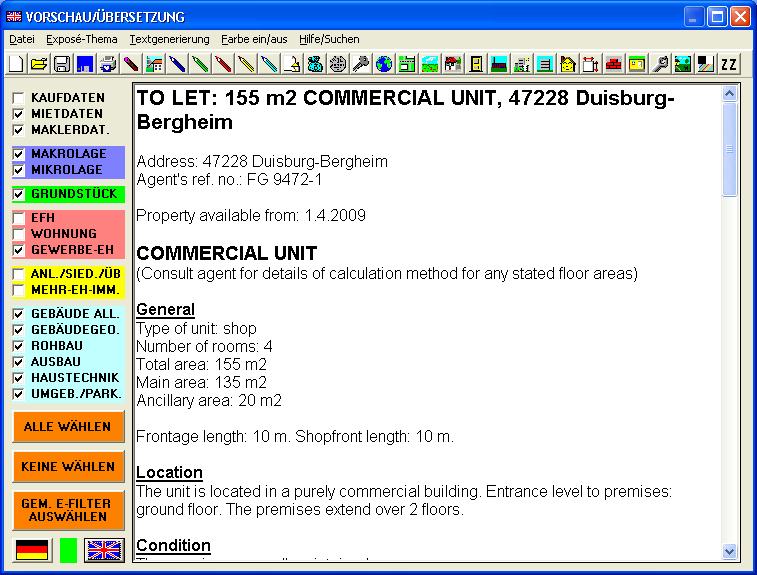Toggle the HAUSTECHNIK checkbox off
Viewport: 757px width, 575px height.
click(x=18, y=378)
